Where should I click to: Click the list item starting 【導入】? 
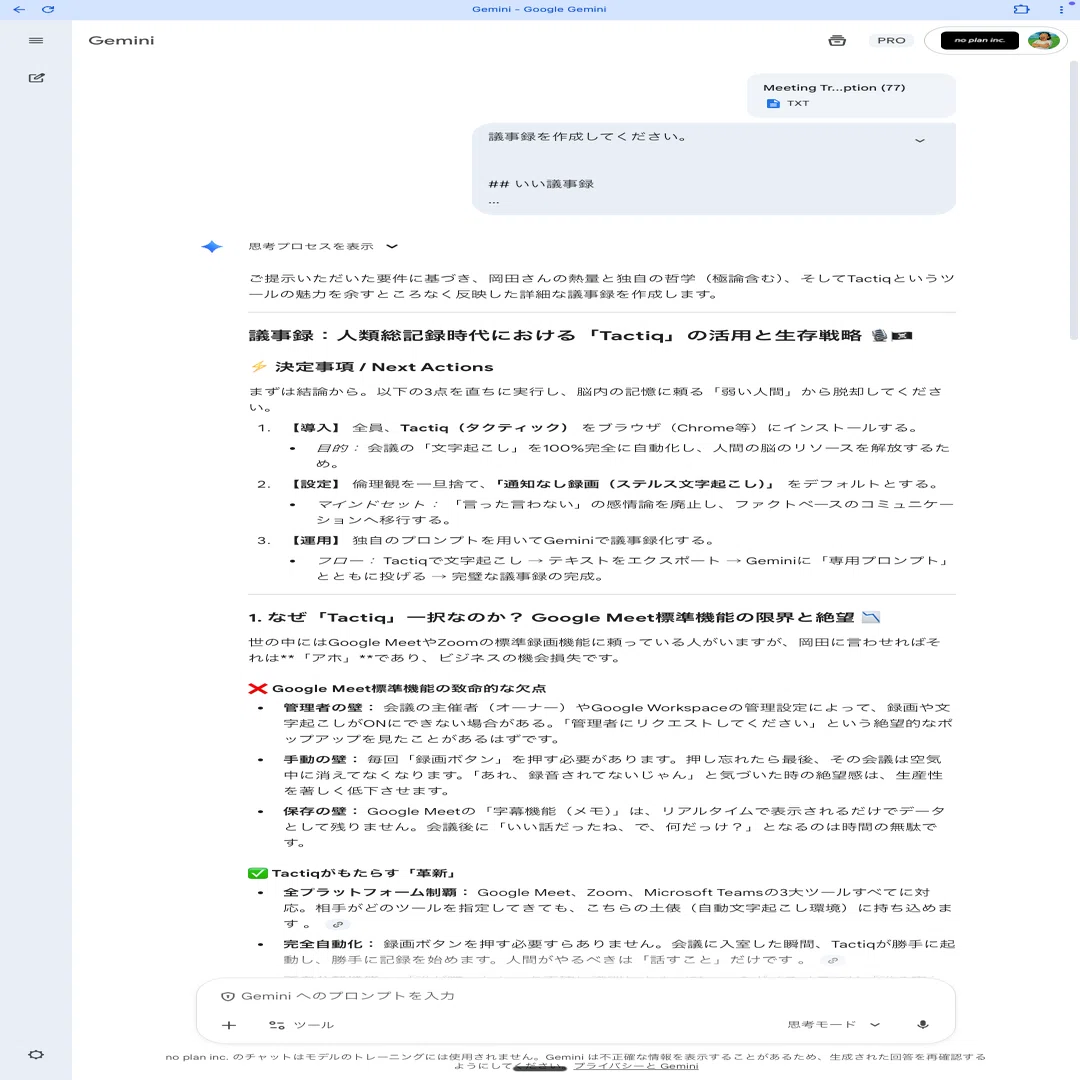tap(604, 428)
